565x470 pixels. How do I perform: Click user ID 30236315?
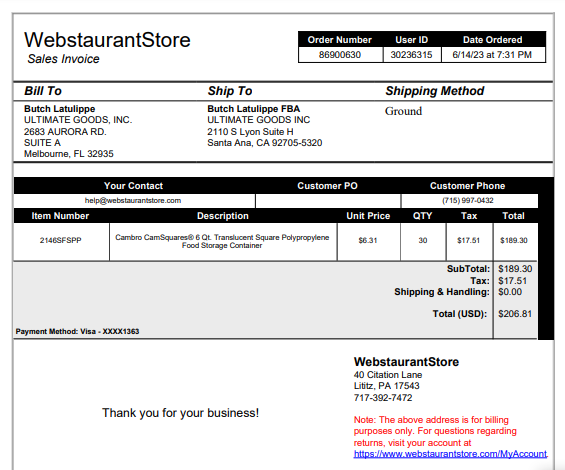pyautogui.click(x=411, y=55)
